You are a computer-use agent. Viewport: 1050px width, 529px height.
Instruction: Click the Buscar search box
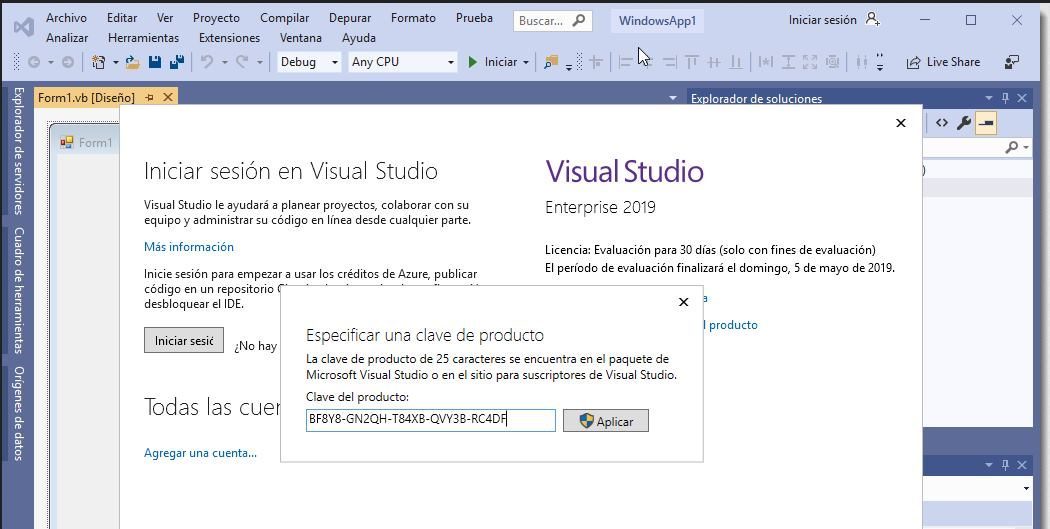click(552, 21)
